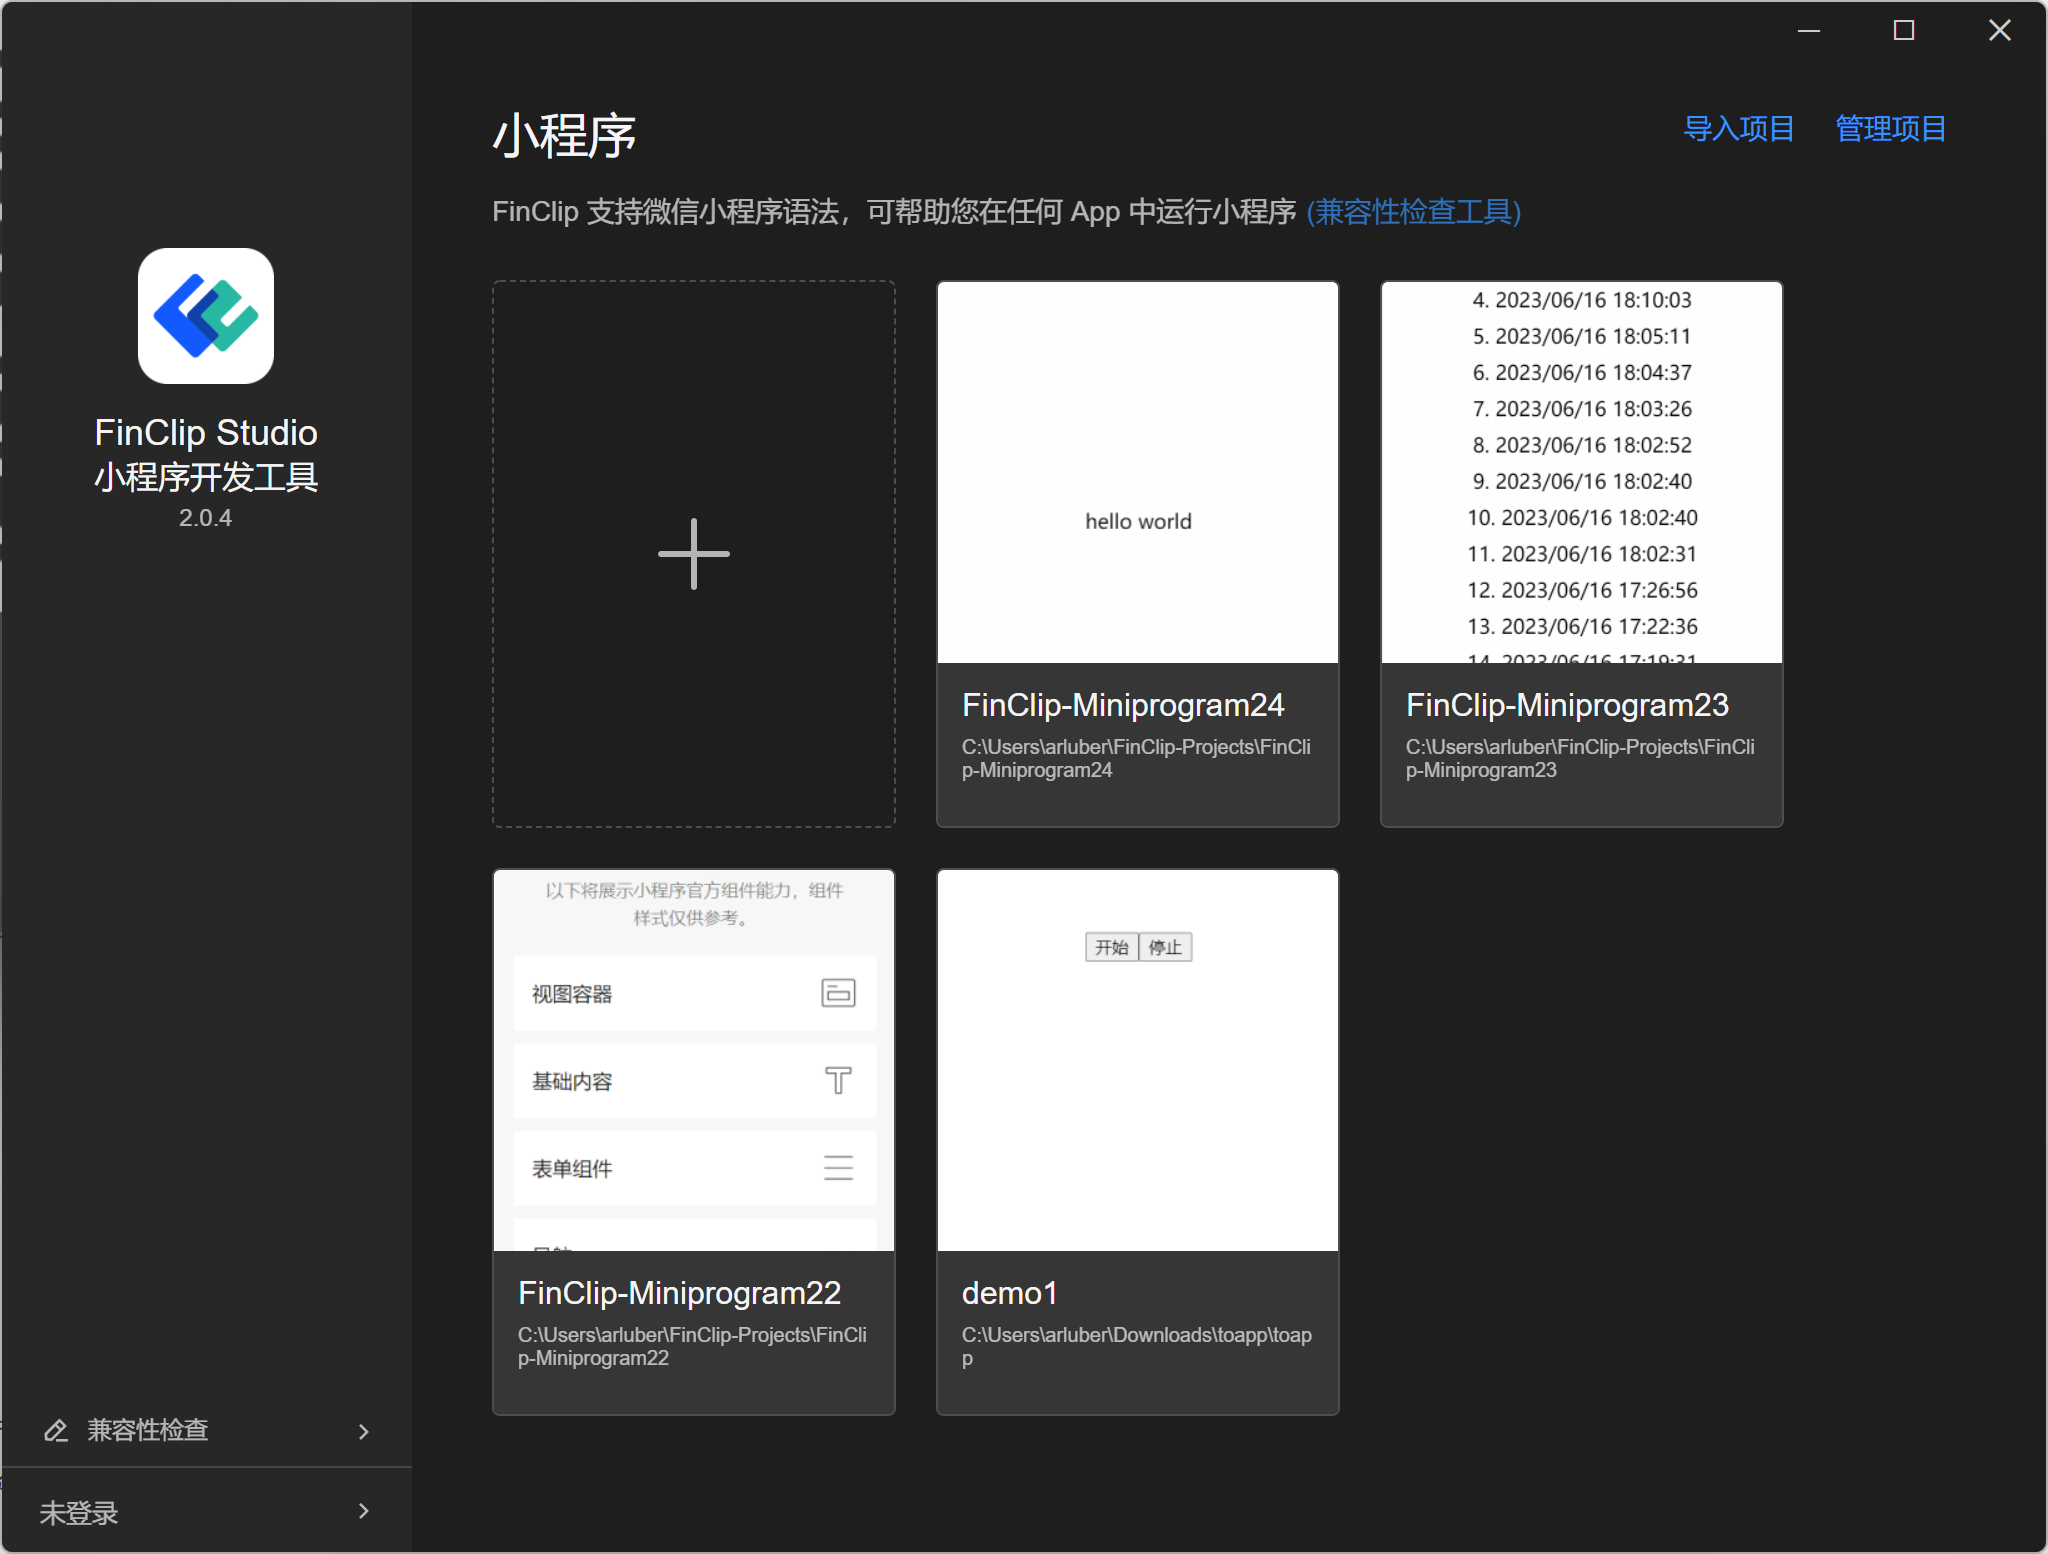The width and height of the screenshot is (2048, 1554).
Task: Open the 兼容性检查工具 hyperlink
Action: (x=1413, y=212)
